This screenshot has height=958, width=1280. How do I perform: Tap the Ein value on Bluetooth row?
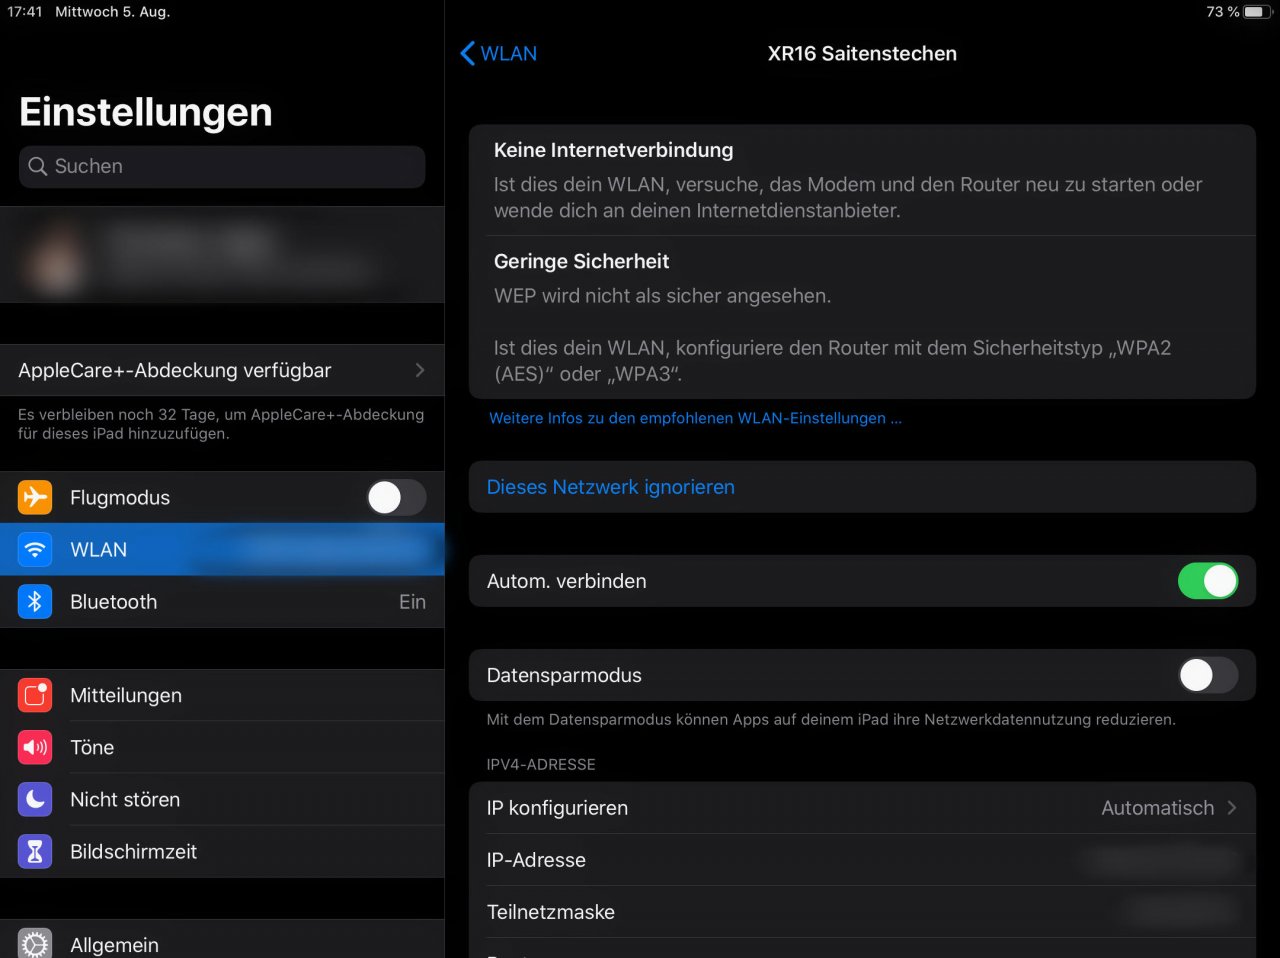point(412,601)
